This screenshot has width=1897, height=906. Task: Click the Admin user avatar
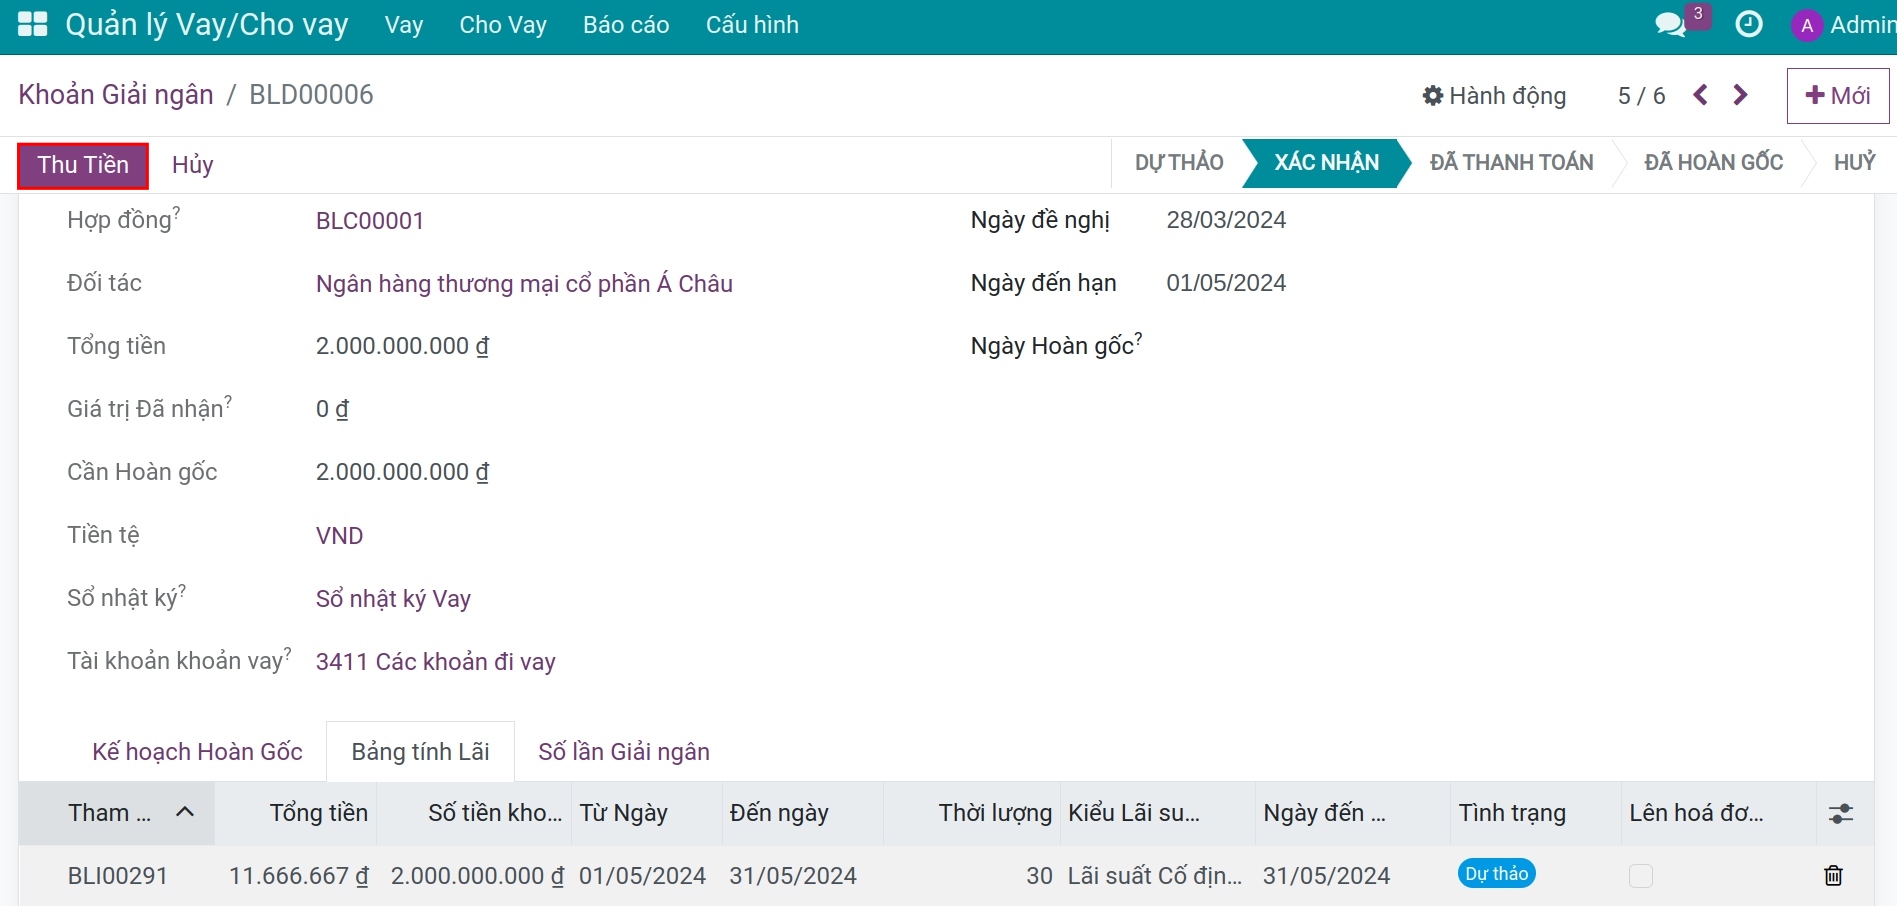(1806, 25)
